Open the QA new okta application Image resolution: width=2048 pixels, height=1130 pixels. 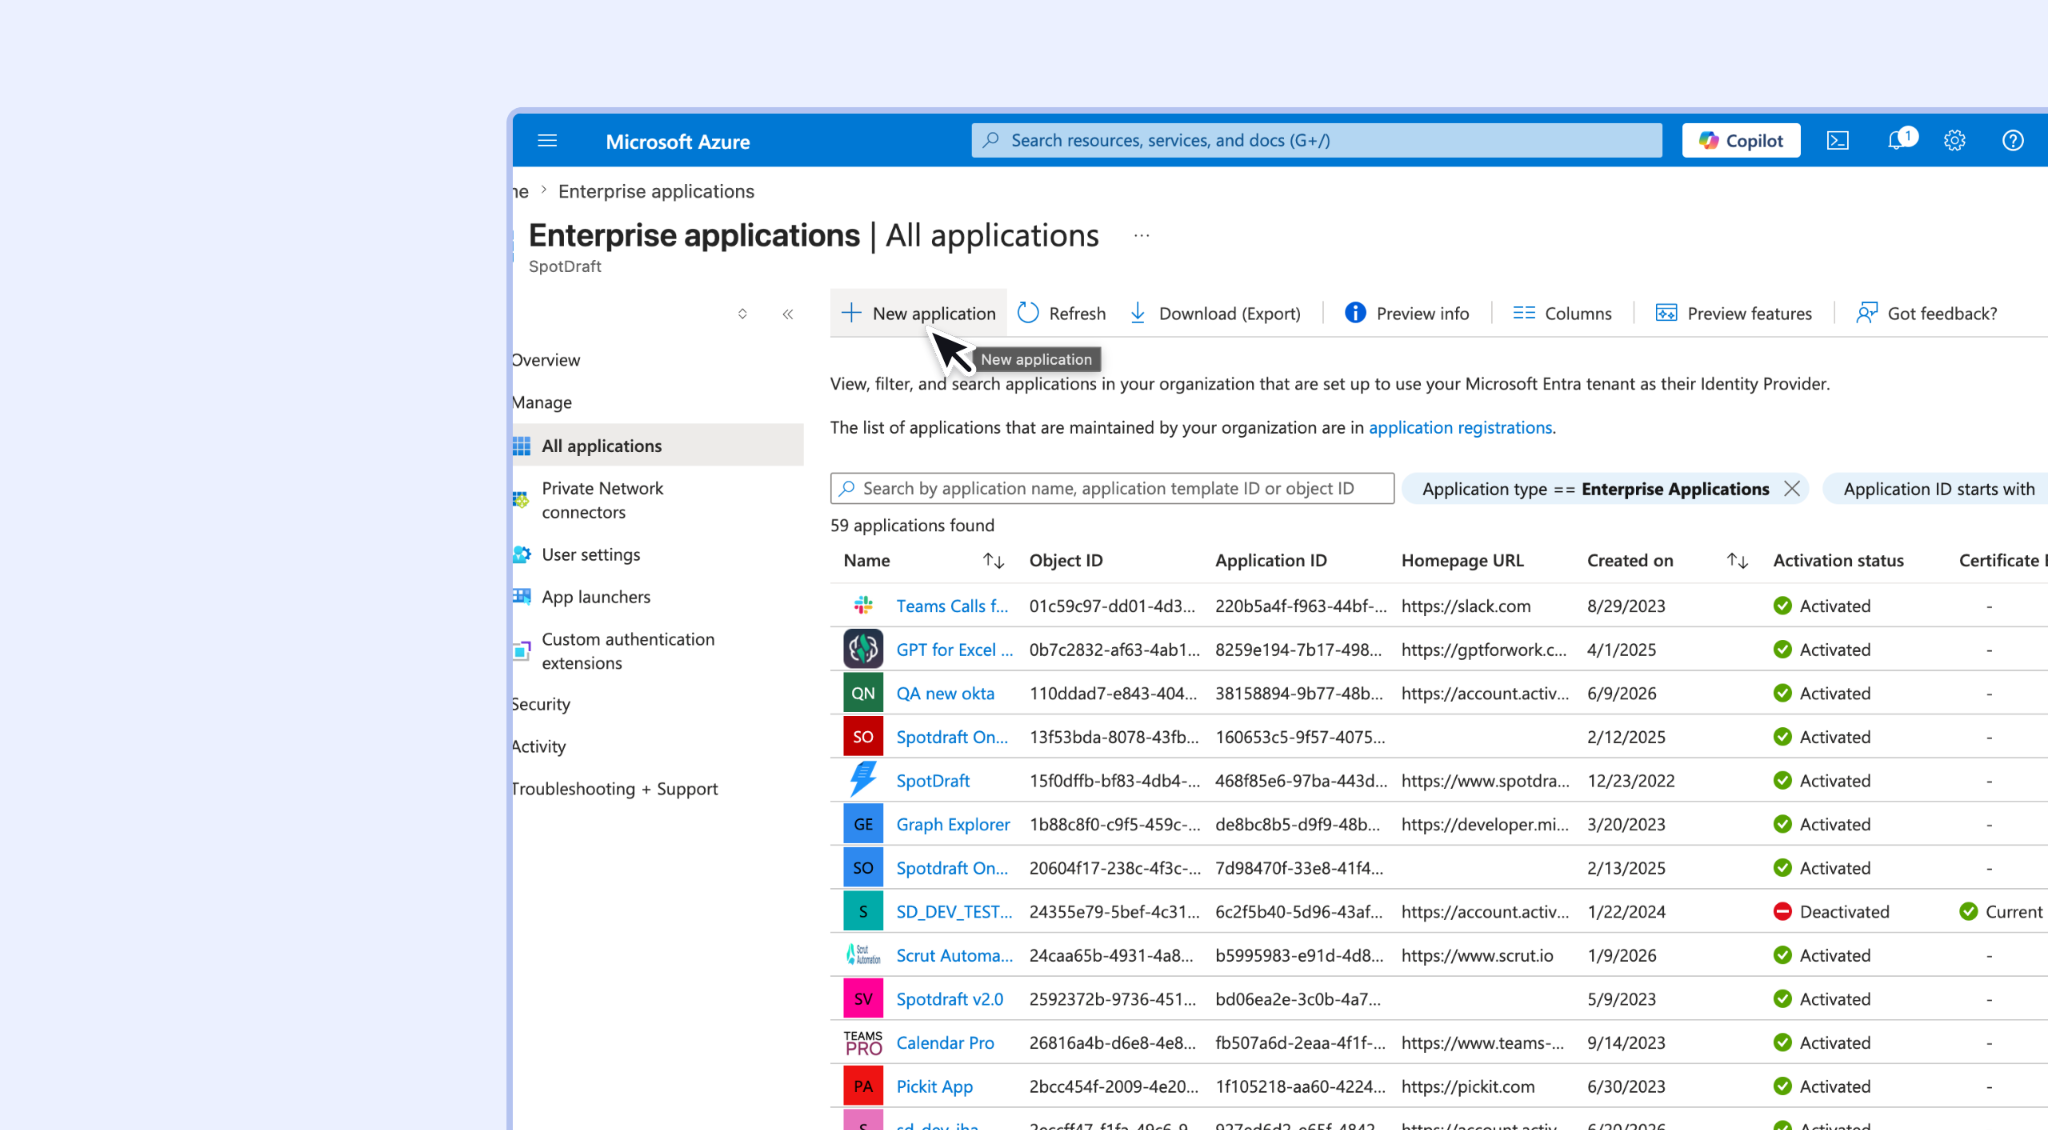945,694
